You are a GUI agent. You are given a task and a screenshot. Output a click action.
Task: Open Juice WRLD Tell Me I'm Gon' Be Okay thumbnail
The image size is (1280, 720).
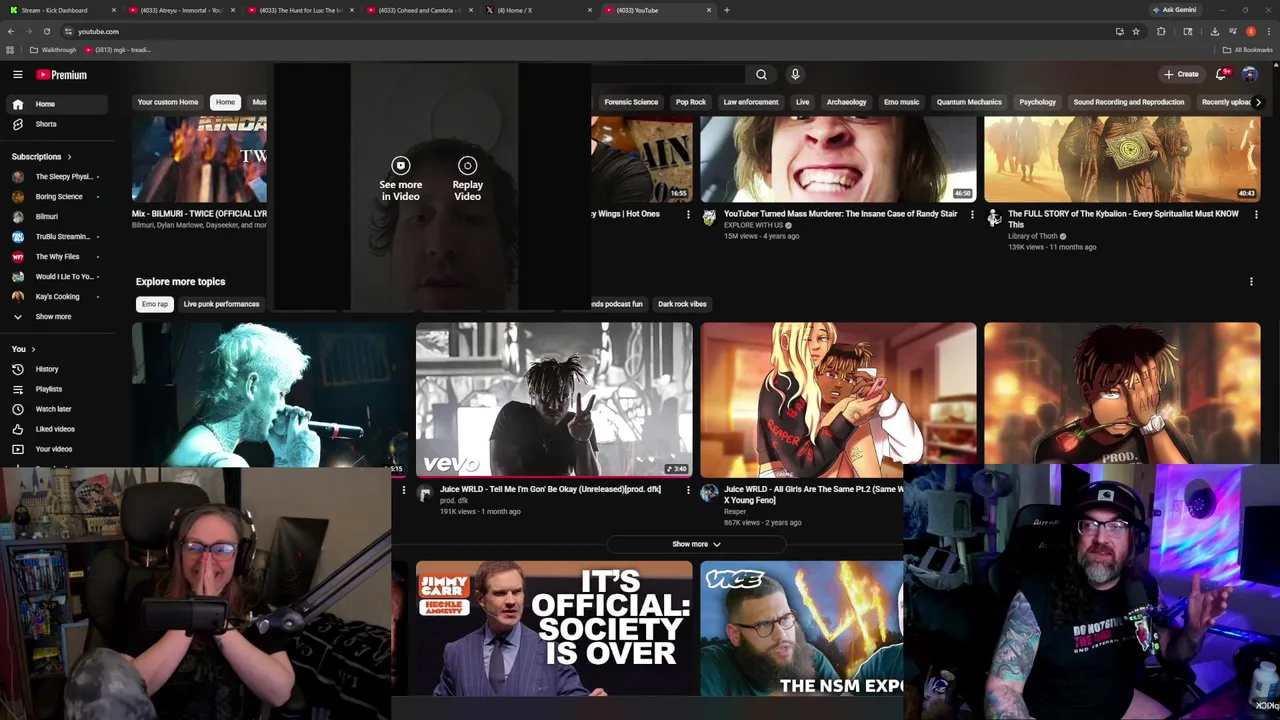(554, 399)
